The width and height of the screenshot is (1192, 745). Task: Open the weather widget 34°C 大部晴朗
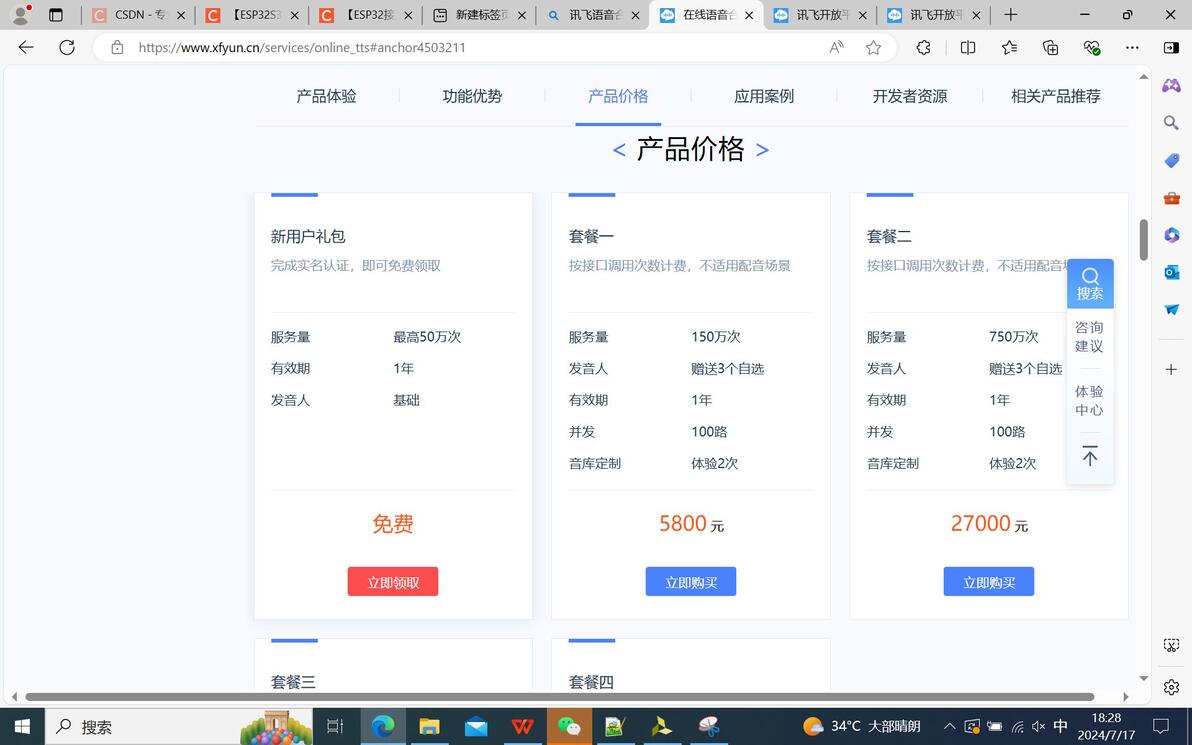click(862, 726)
